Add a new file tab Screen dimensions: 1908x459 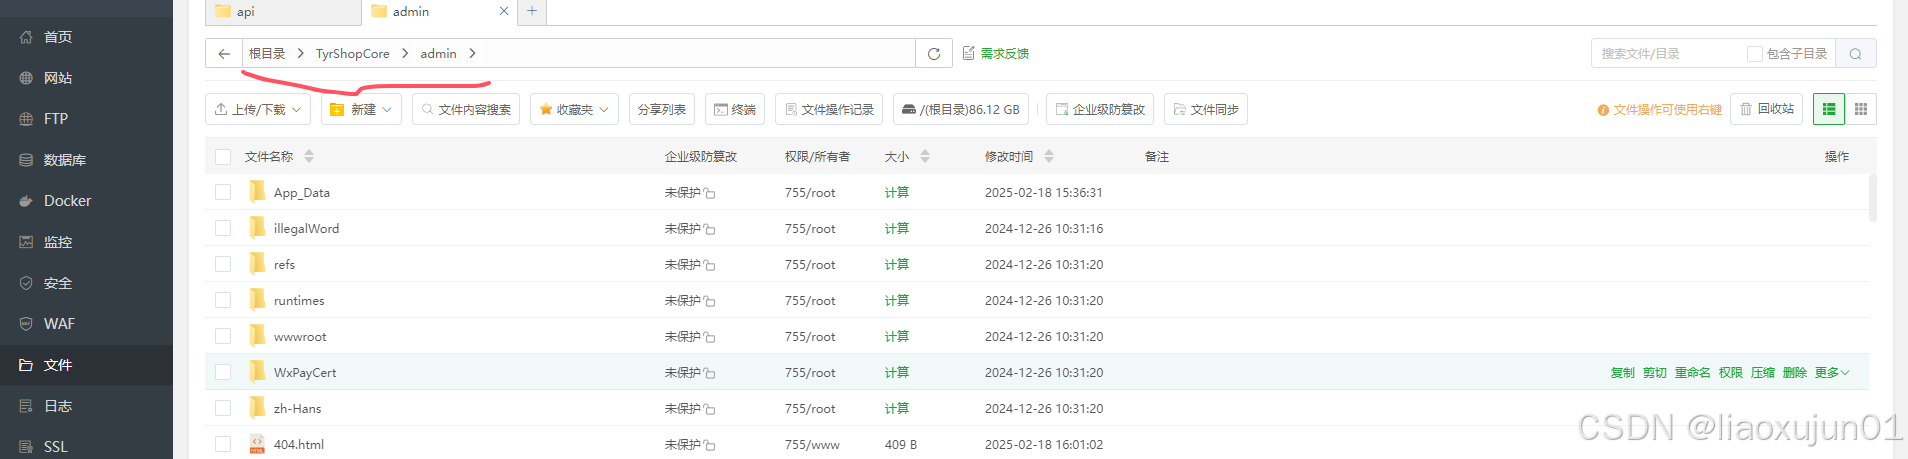532,11
